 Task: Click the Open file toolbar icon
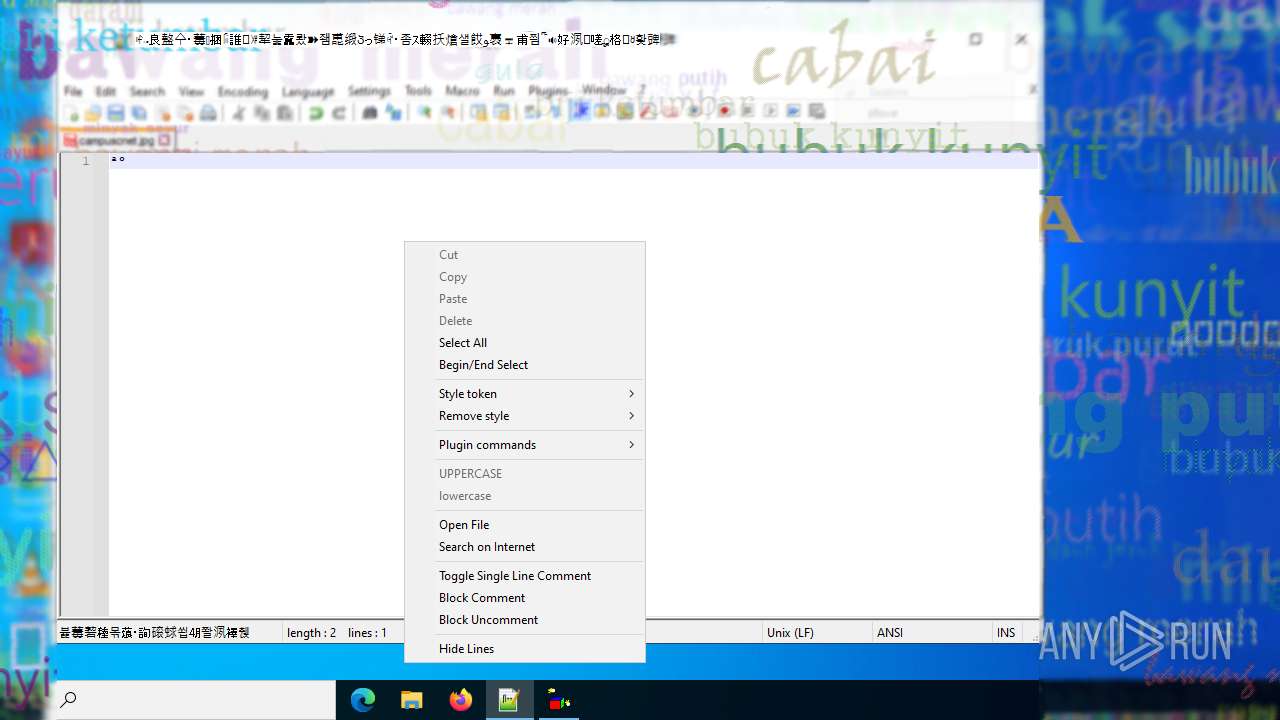[92, 113]
